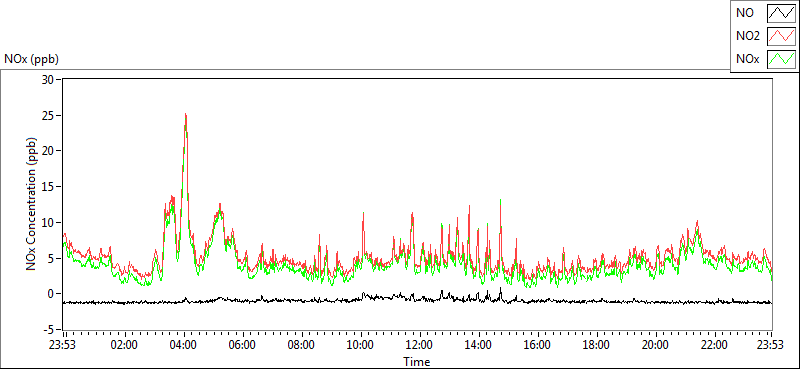Click the NO2 red line legend icon
The height and width of the screenshot is (369, 800).
[x=781, y=36]
